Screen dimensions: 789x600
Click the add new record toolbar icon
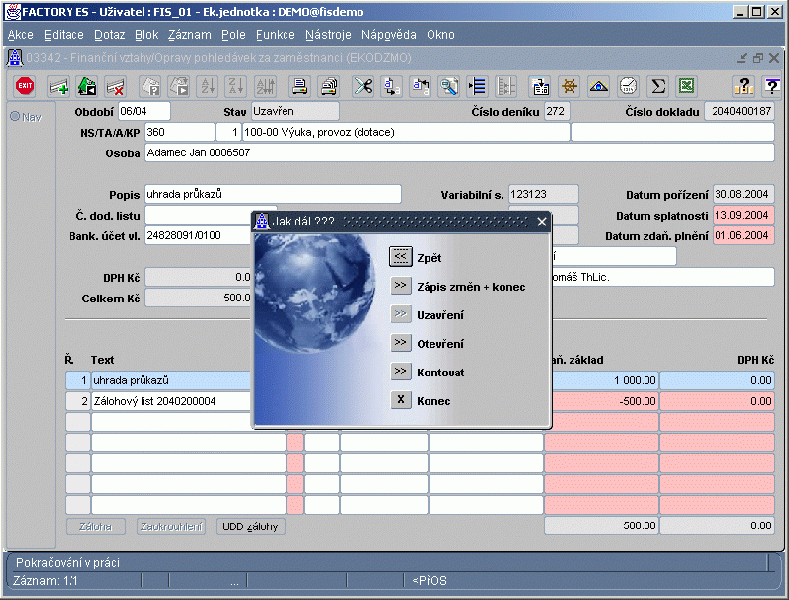pyautogui.click(x=58, y=87)
